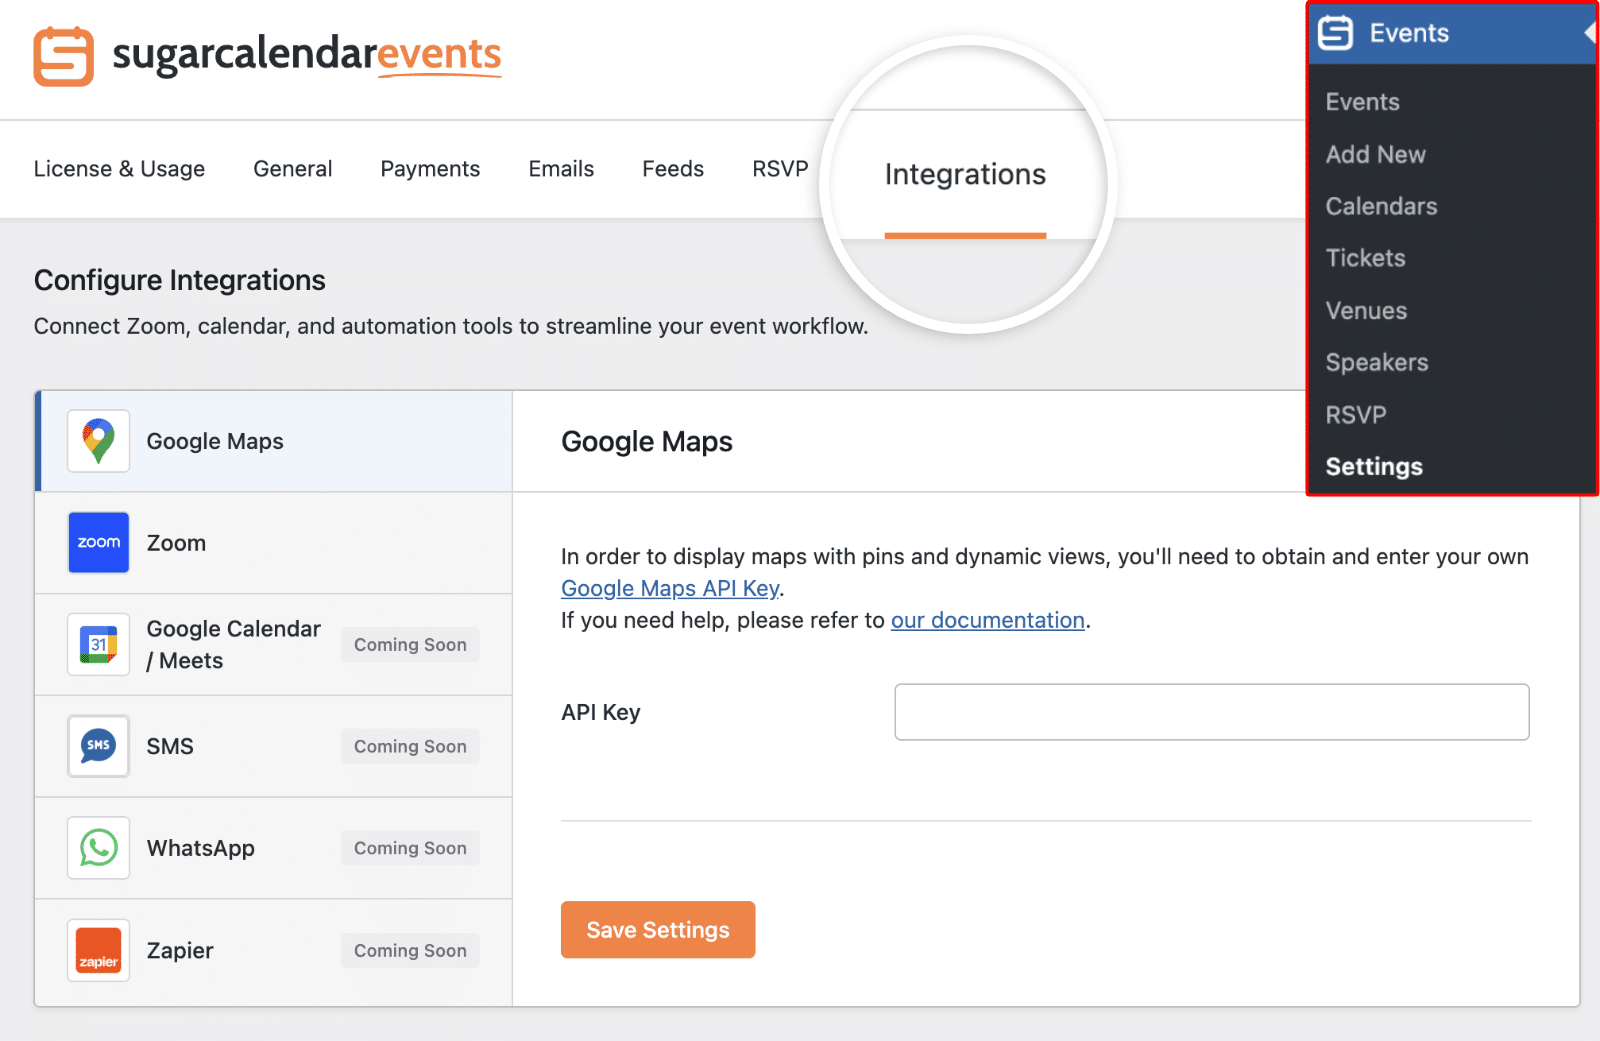This screenshot has height=1041, width=1600.
Task: Click the API Key label
Action: click(601, 712)
